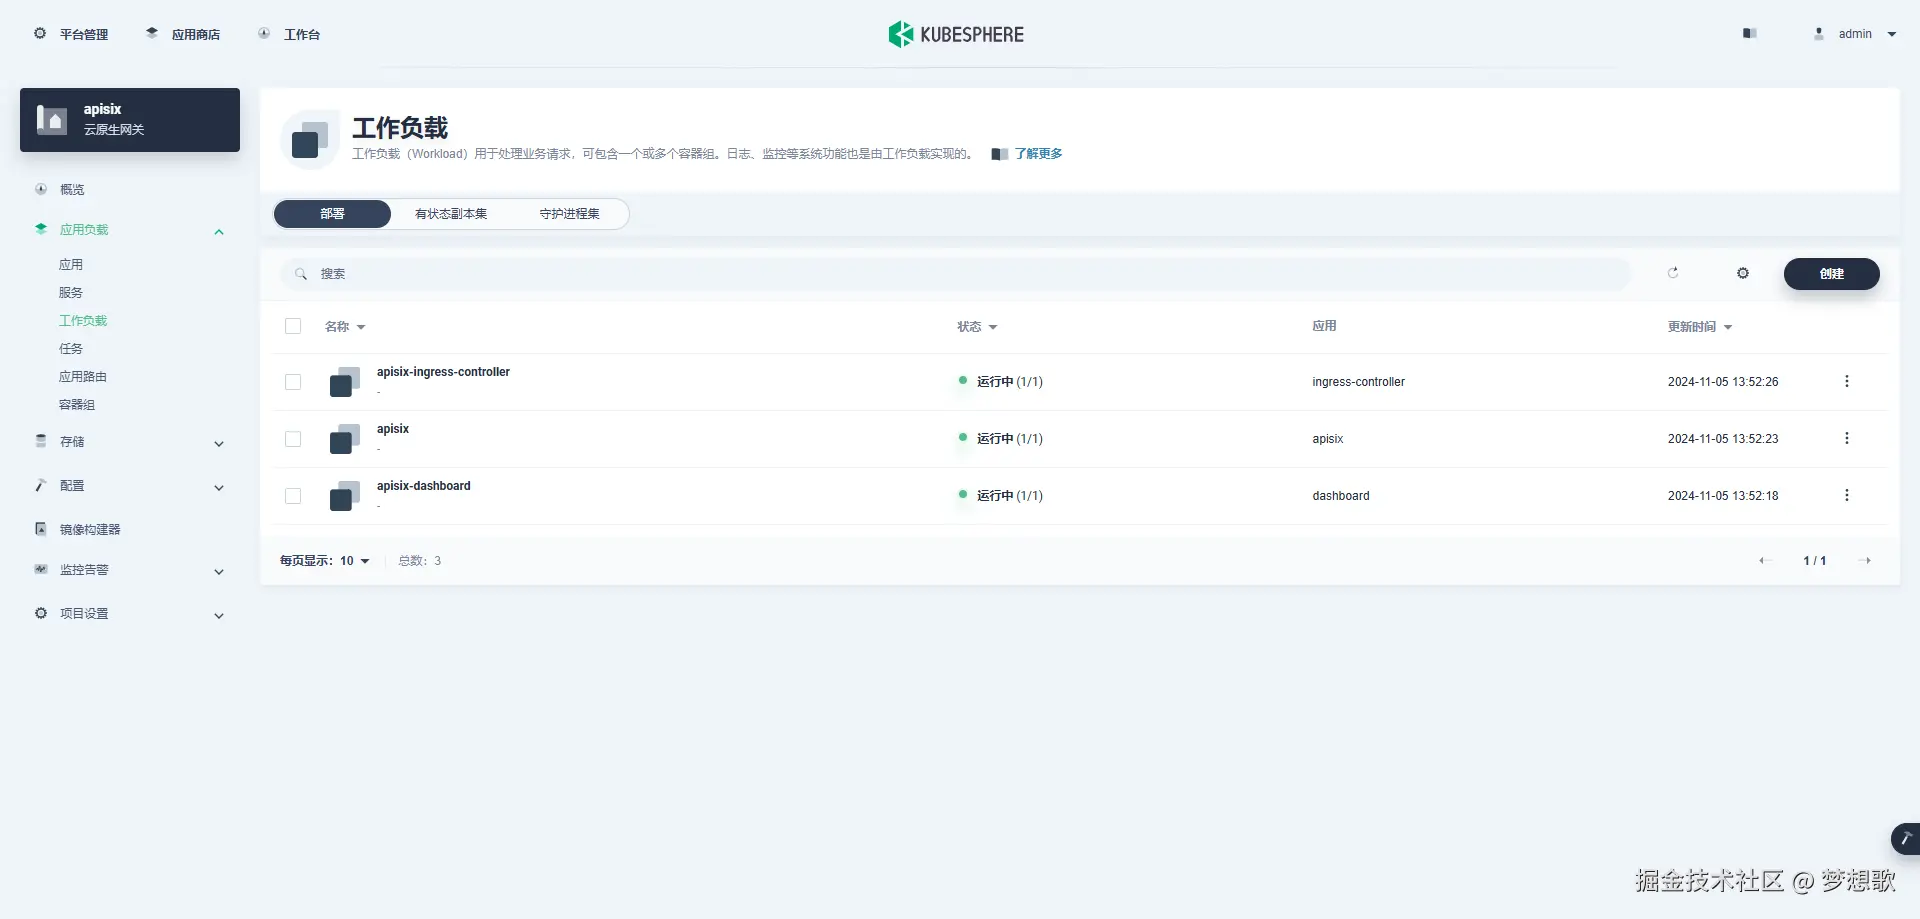Open the admin user dropdown
Viewport: 1920px width, 919px height.
(x=1855, y=34)
